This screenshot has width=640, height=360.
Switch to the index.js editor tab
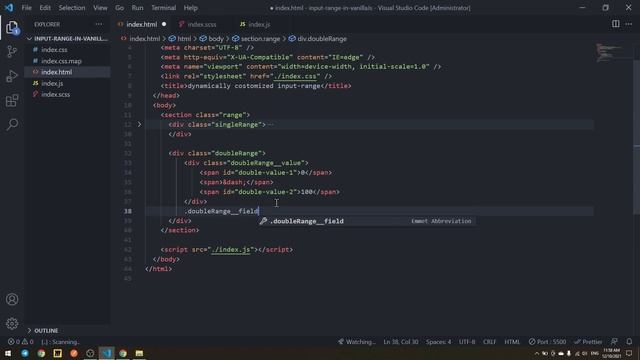point(259,24)
